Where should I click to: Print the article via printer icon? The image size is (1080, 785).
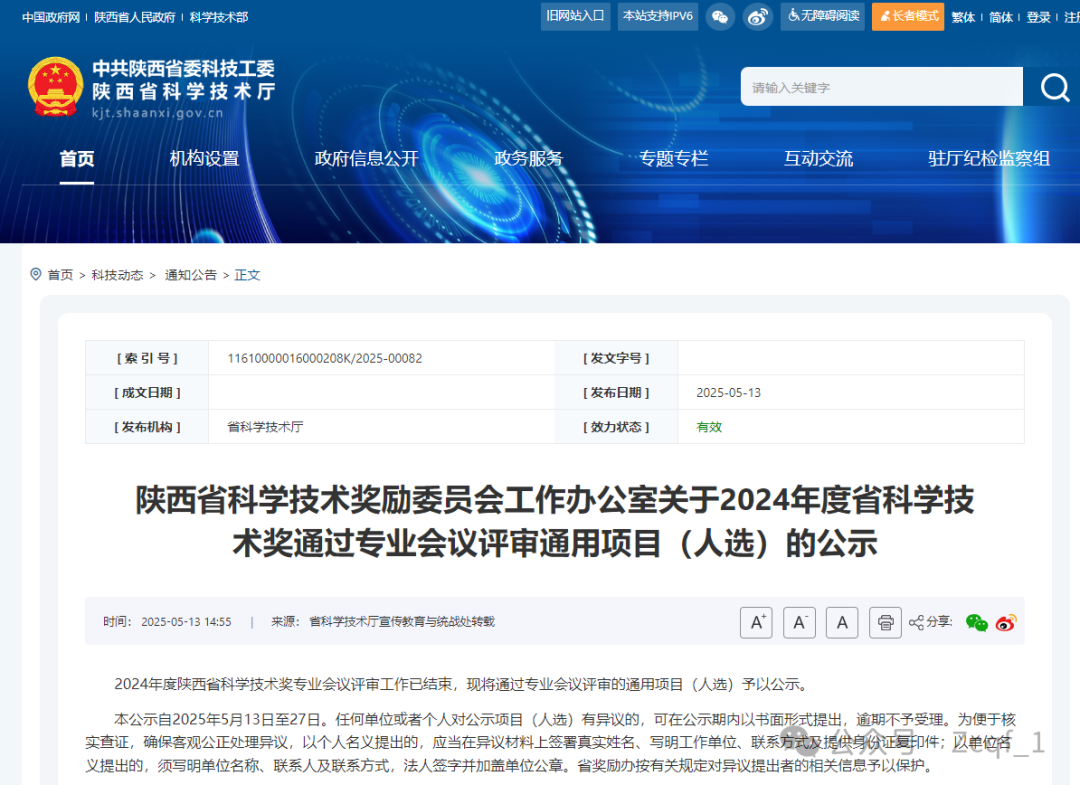click(885, 622)
